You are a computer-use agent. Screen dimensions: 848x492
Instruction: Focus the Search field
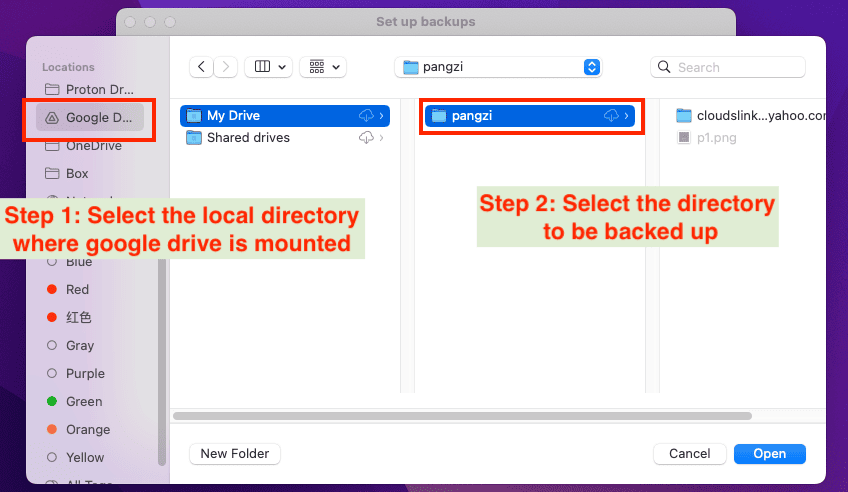point(727,67)
